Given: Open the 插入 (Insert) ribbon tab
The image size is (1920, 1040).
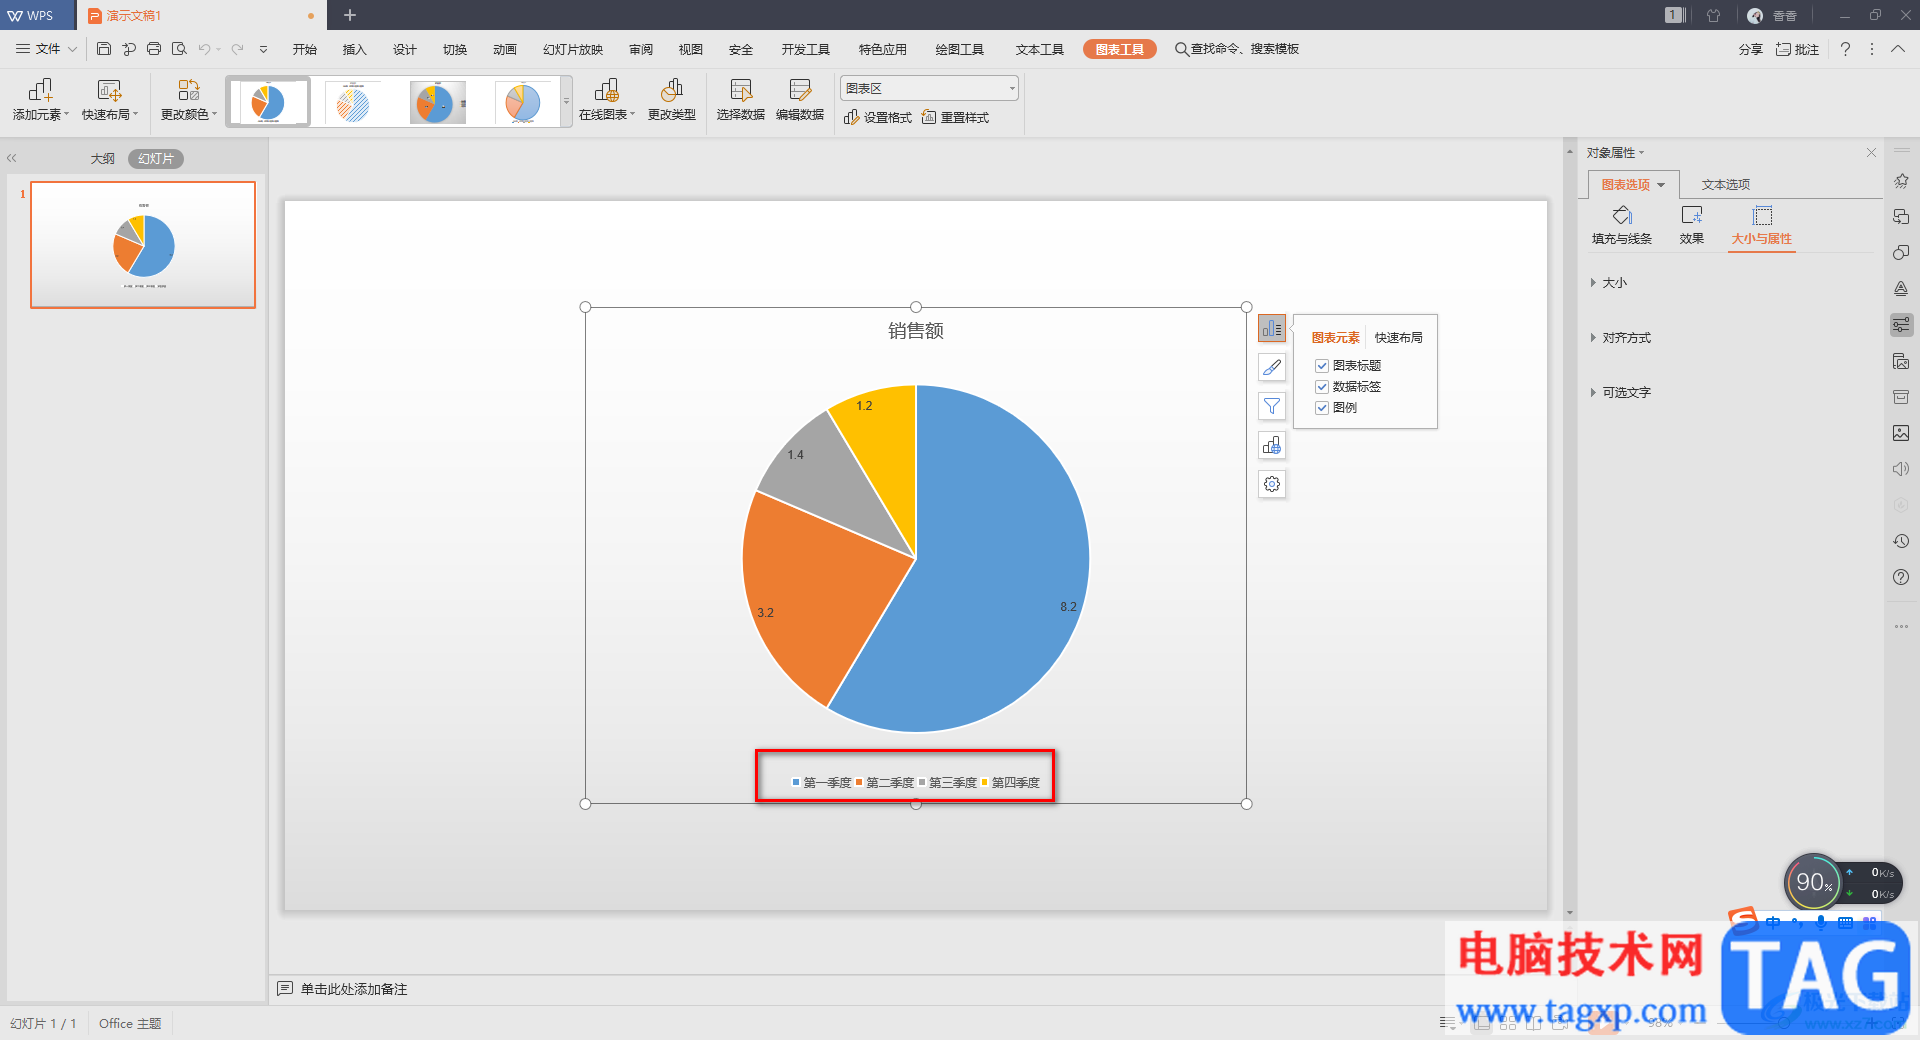Looking at the screenshot, I should (355, 49).
